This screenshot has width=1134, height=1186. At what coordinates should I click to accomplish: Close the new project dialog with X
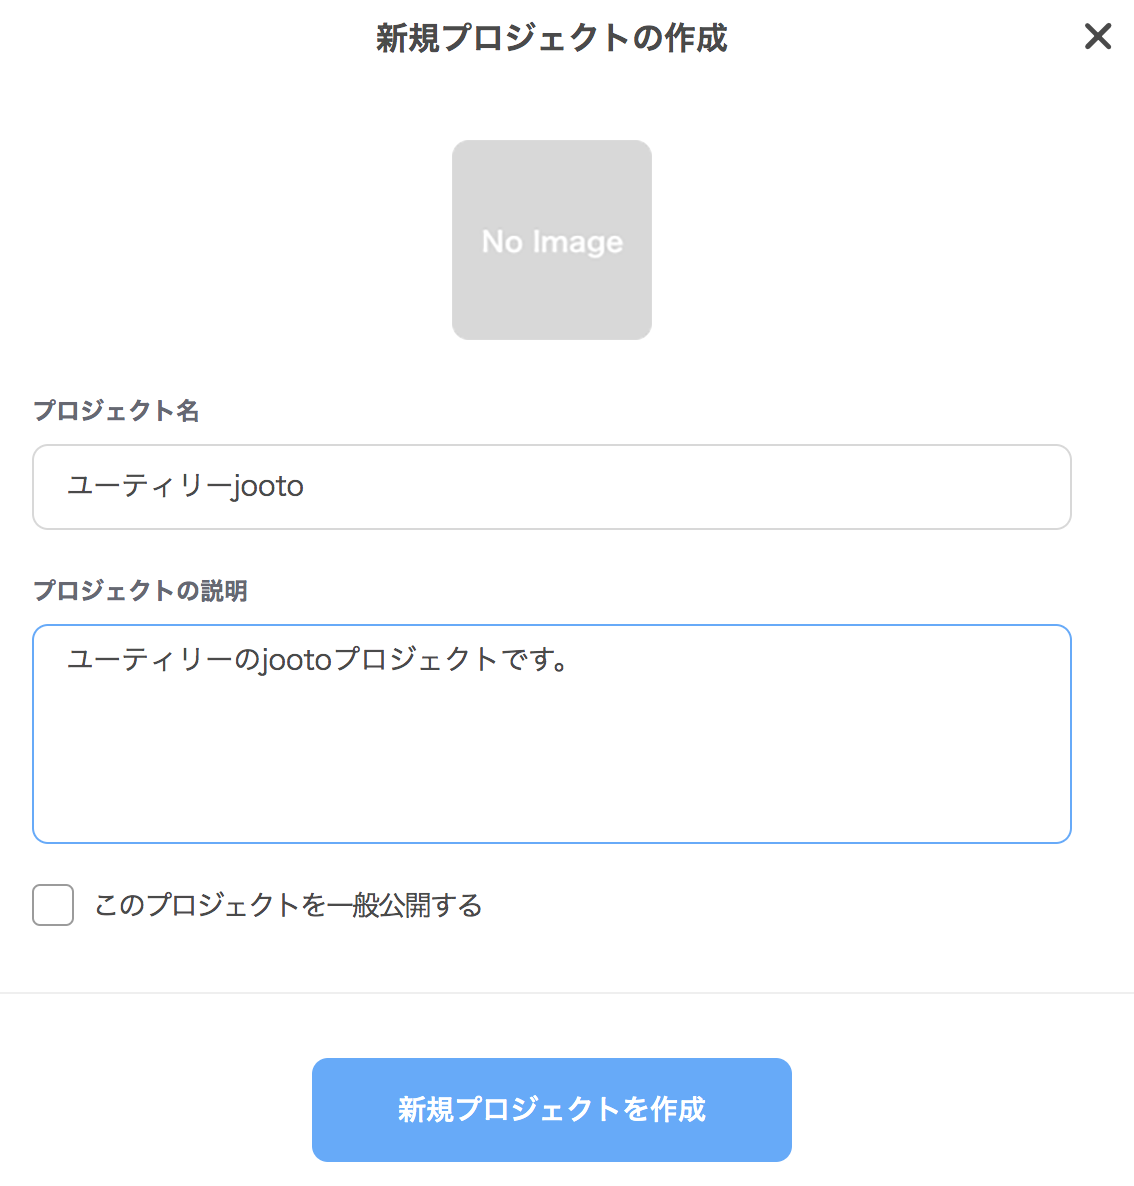click(x=1097, y=37)
